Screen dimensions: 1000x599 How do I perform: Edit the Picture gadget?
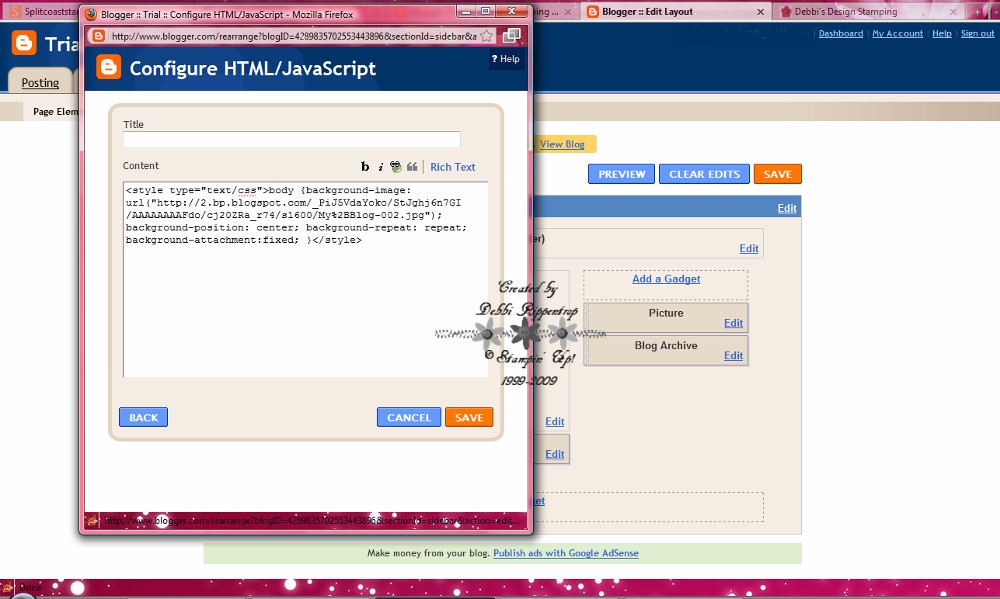pyautogui.click(x=733, y=323)
